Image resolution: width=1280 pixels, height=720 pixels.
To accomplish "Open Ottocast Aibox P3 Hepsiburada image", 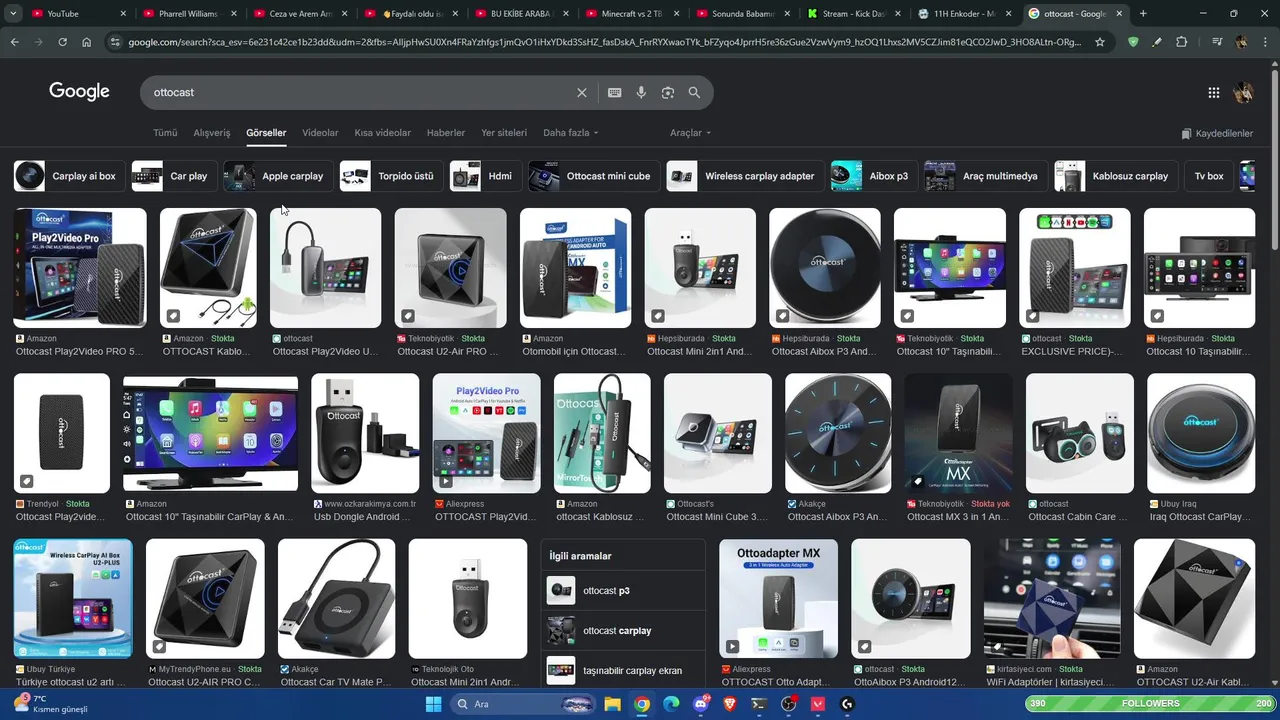I will click(825, 268).
